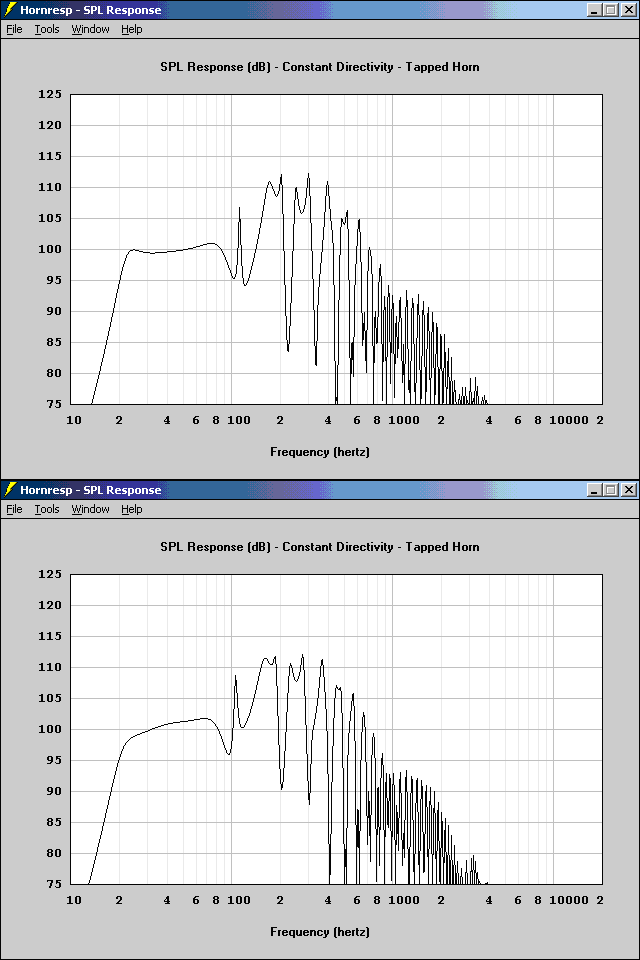The image size is (640, 960).
Task: Close the upper Hornresp window
Action: (x=628, y=10)
